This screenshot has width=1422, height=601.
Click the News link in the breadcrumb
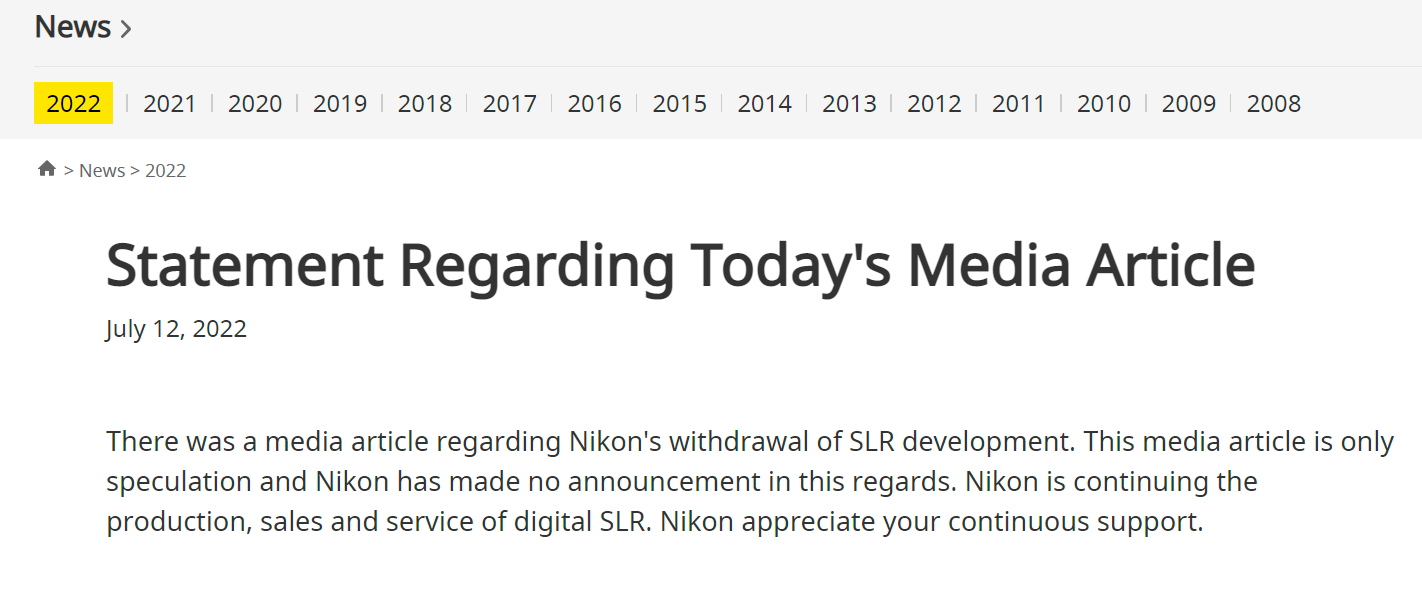[102, 170]
